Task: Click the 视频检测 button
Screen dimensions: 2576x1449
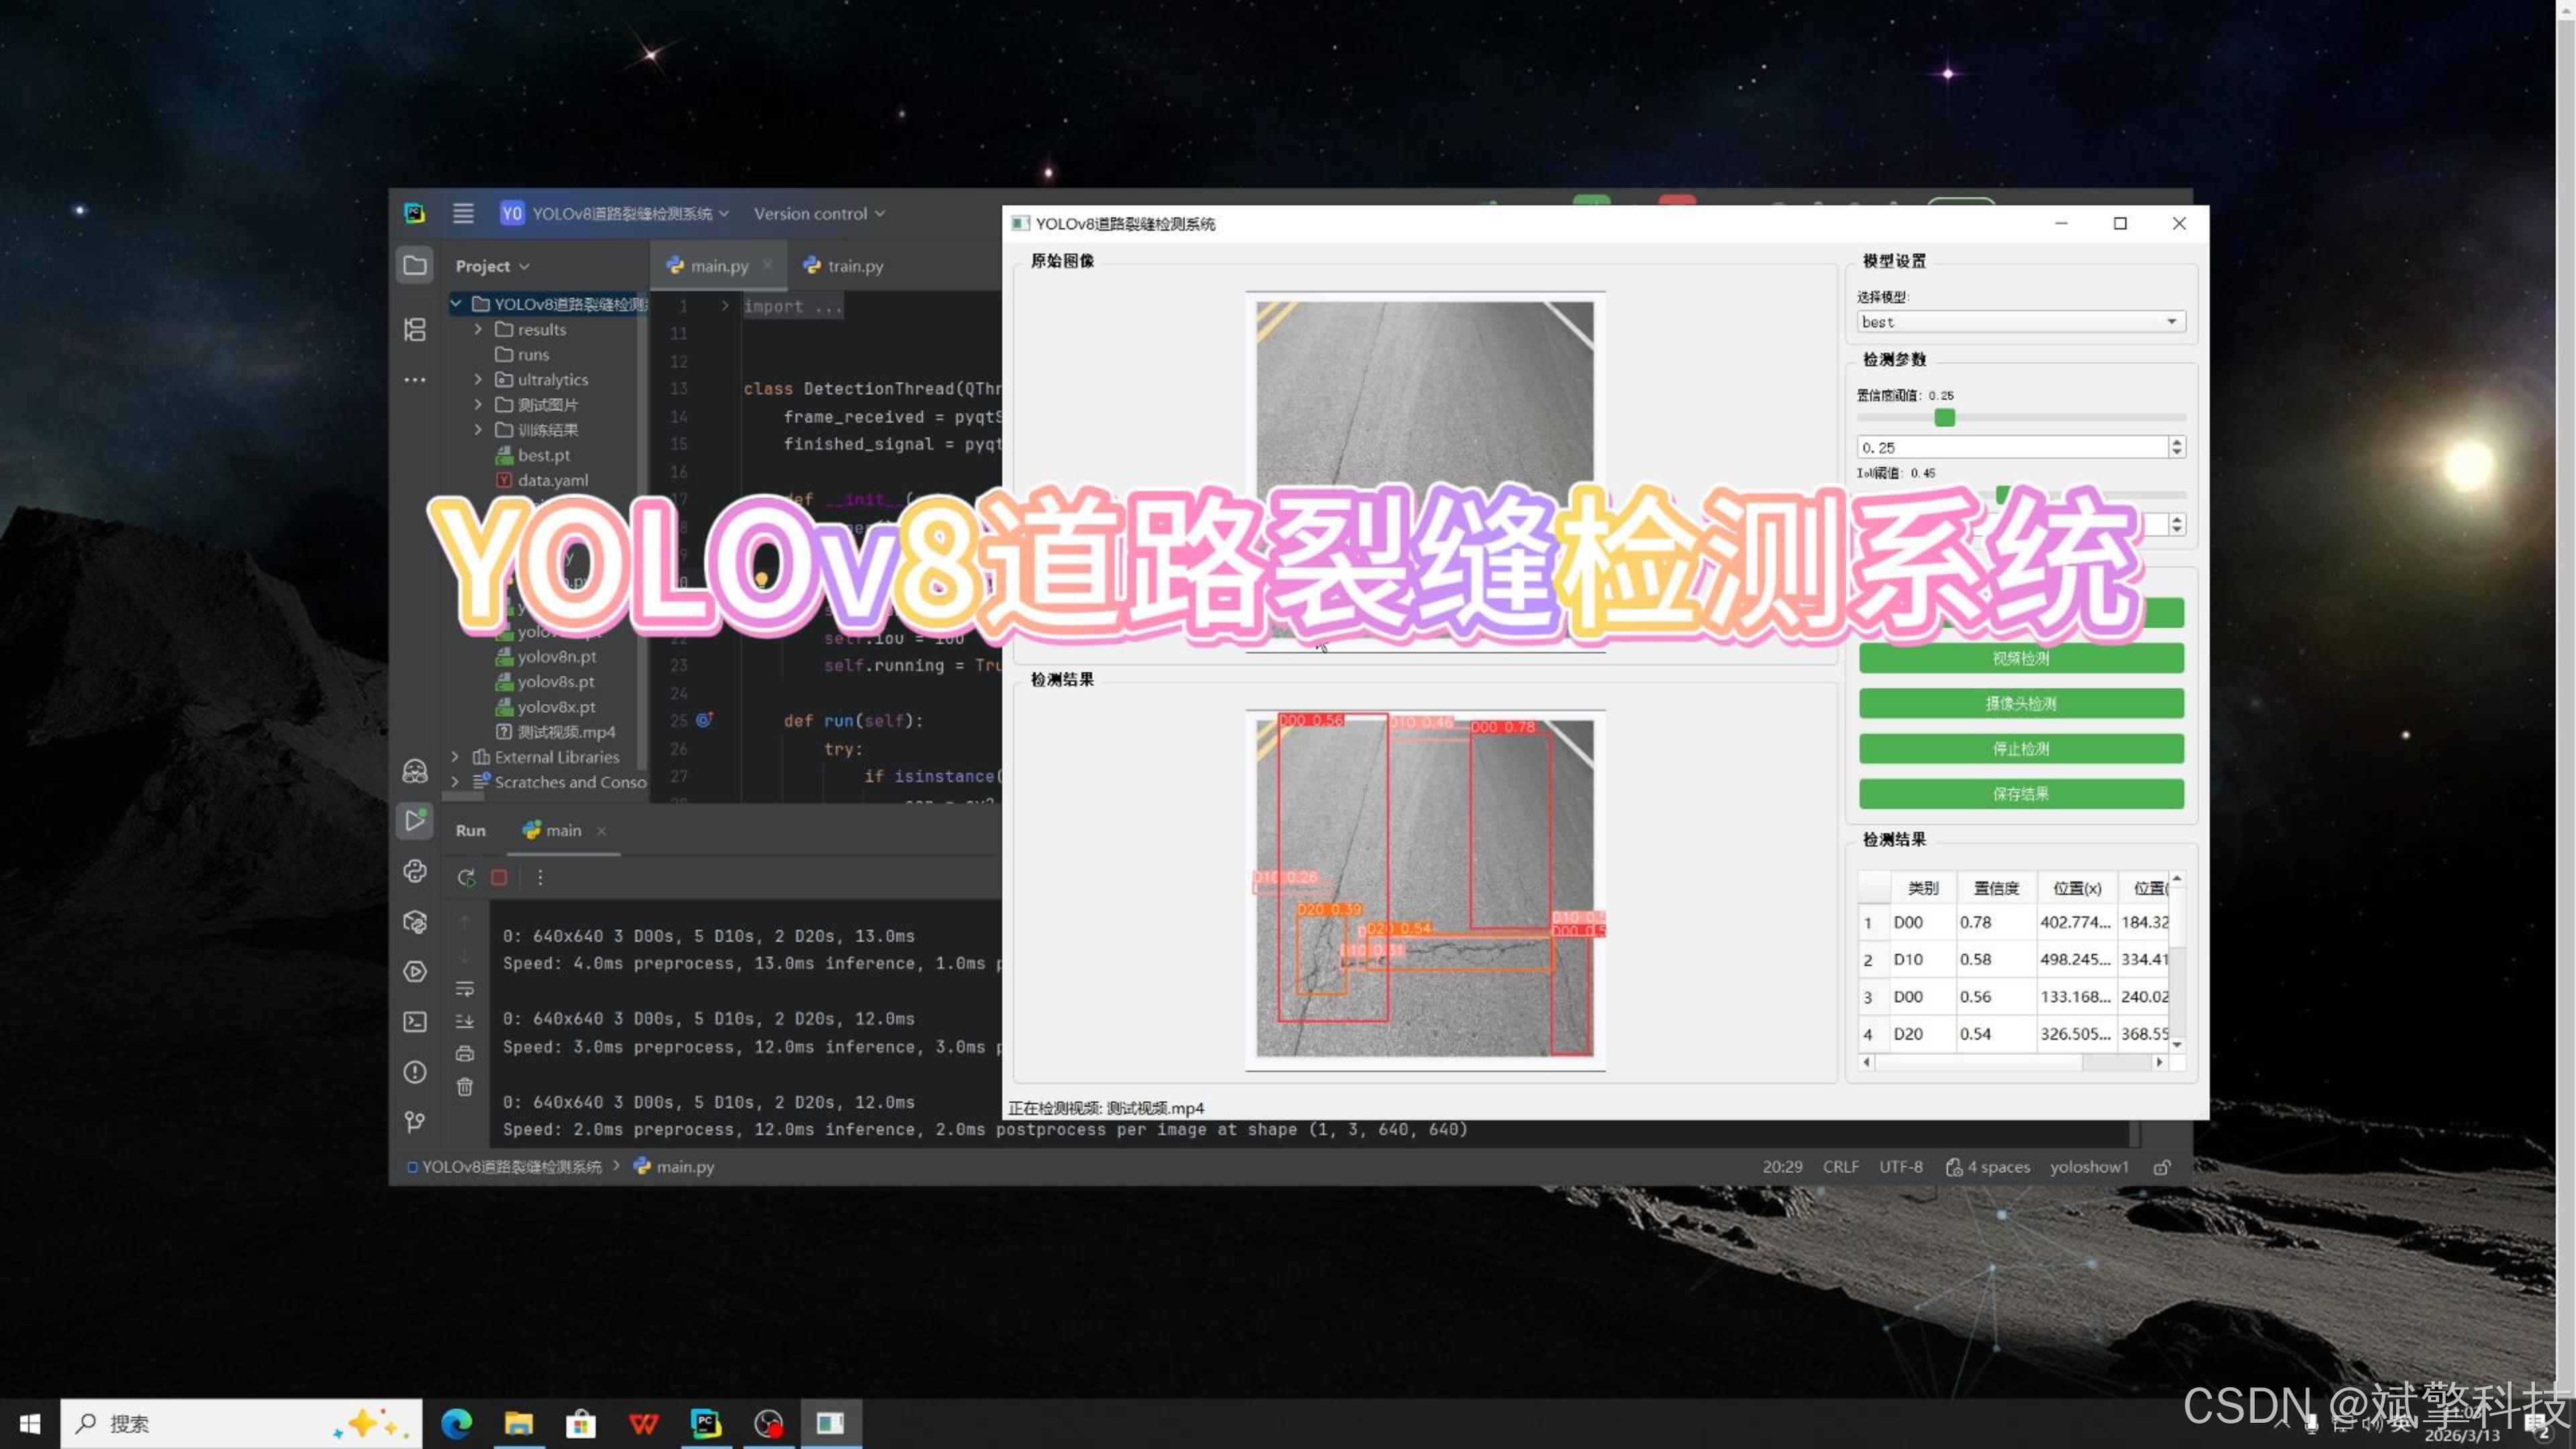Action: pyautogui.click(x=2020, y=658)
